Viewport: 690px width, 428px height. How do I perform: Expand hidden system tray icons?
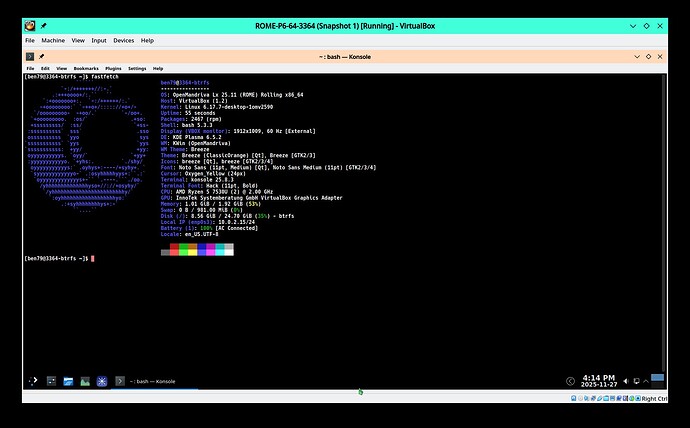tap(646, 381)
